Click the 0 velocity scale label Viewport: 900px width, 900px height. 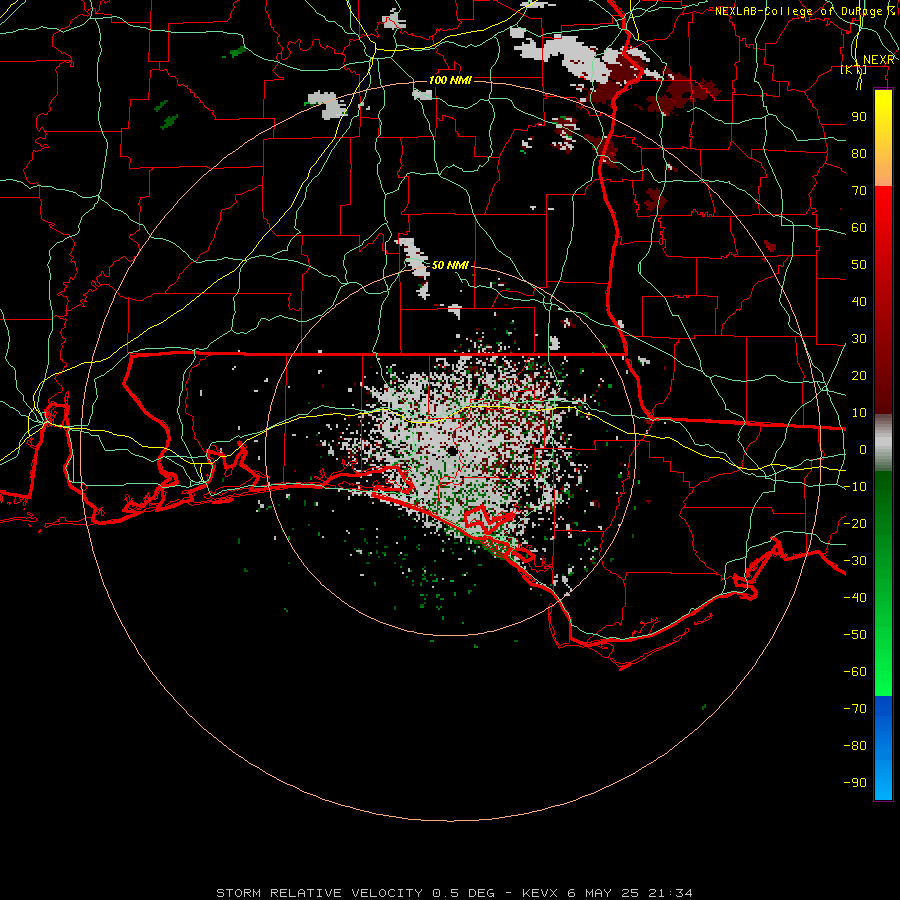(x=863, y=450)
